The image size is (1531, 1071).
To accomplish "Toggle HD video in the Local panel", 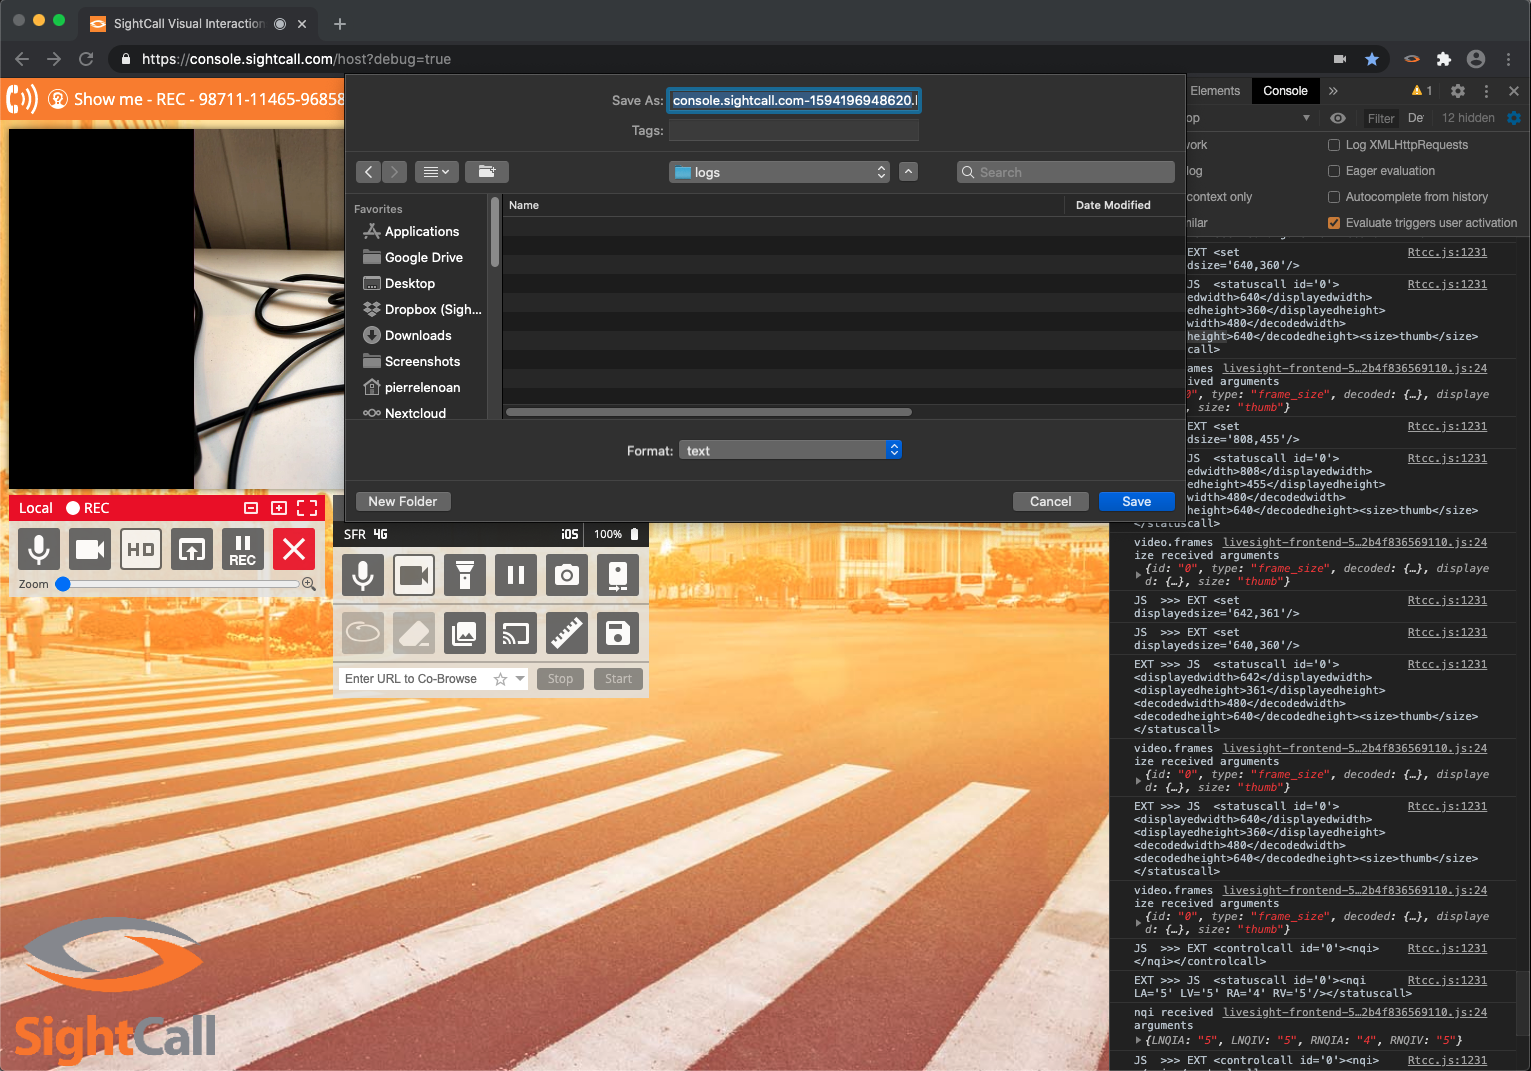I will tap(141, 549).
